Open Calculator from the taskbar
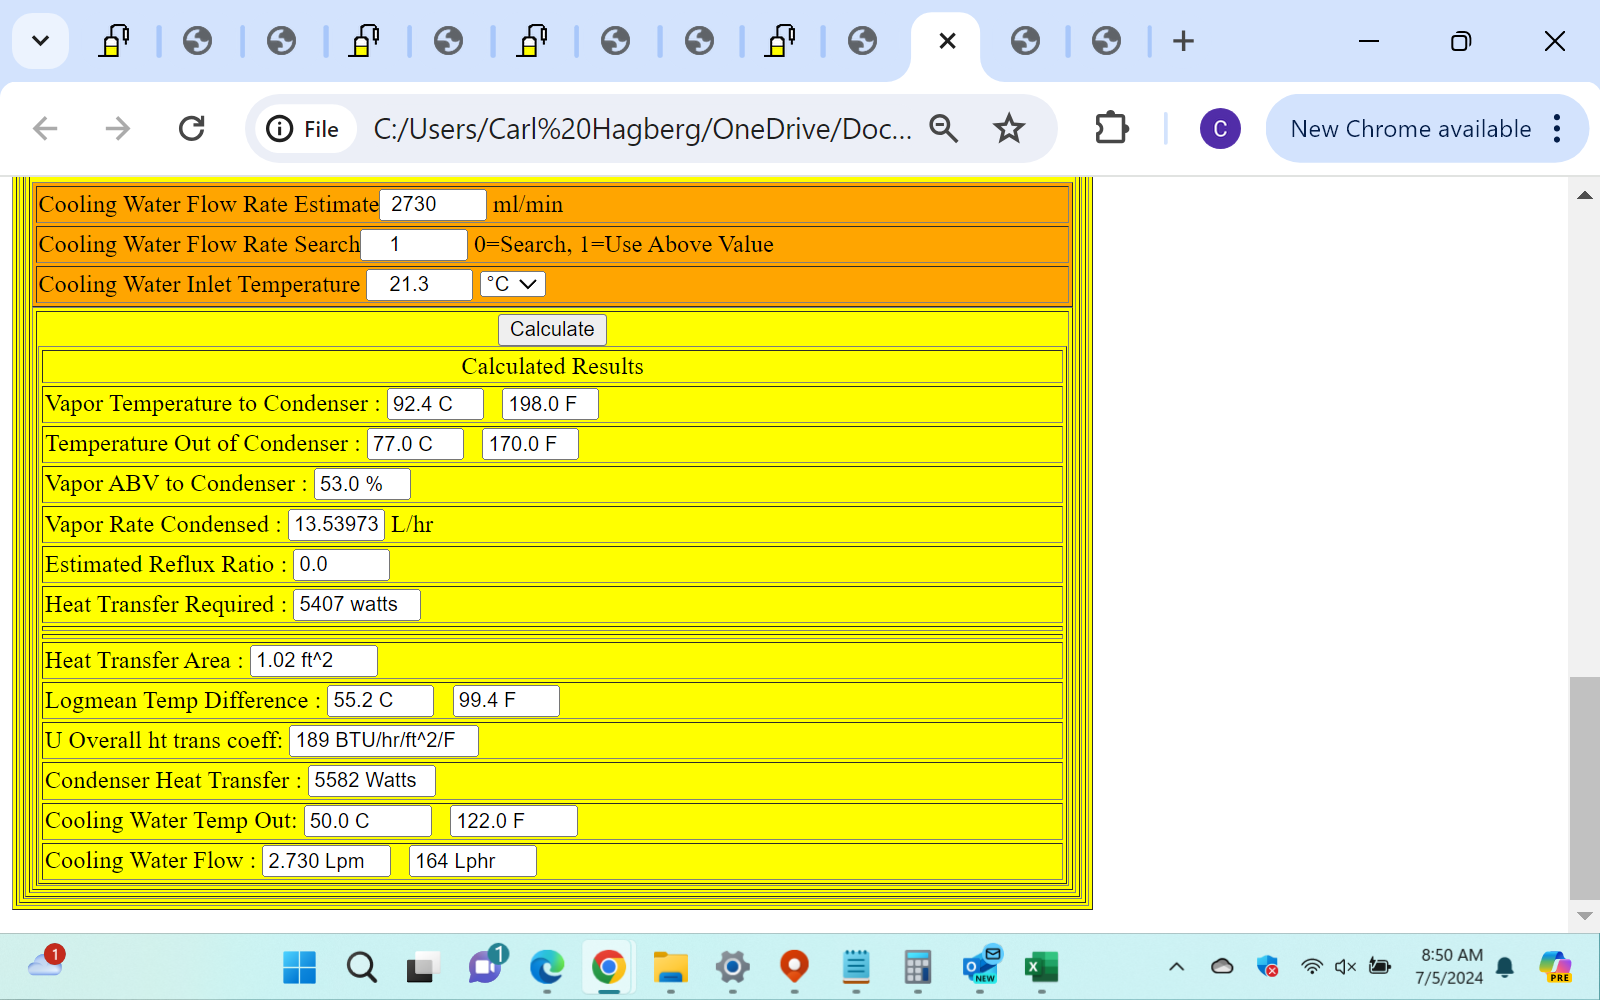This screenshot has width=1600, height=1000. coord(917,967)
